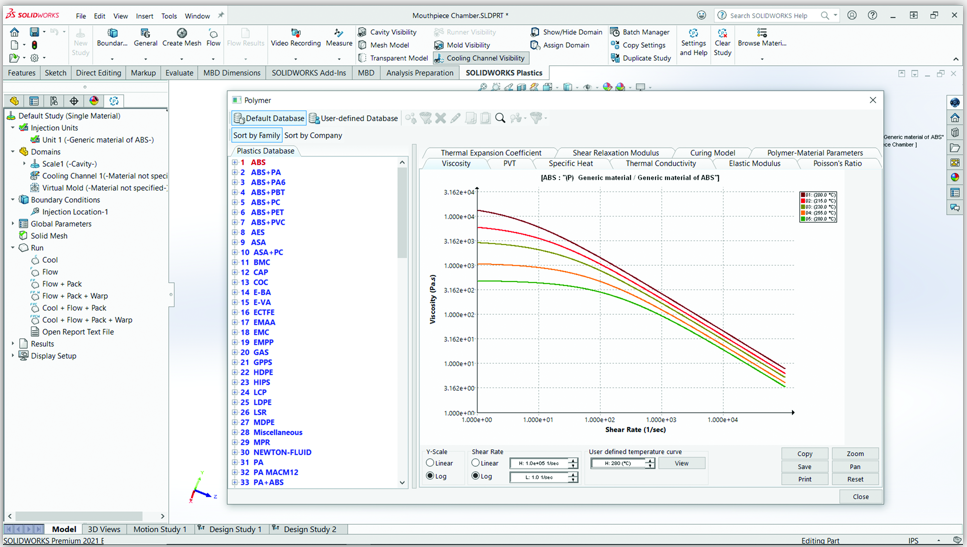Click the Copy button
Screen dimensions: 967x547
pyautogui.click(x=805, y=453)
